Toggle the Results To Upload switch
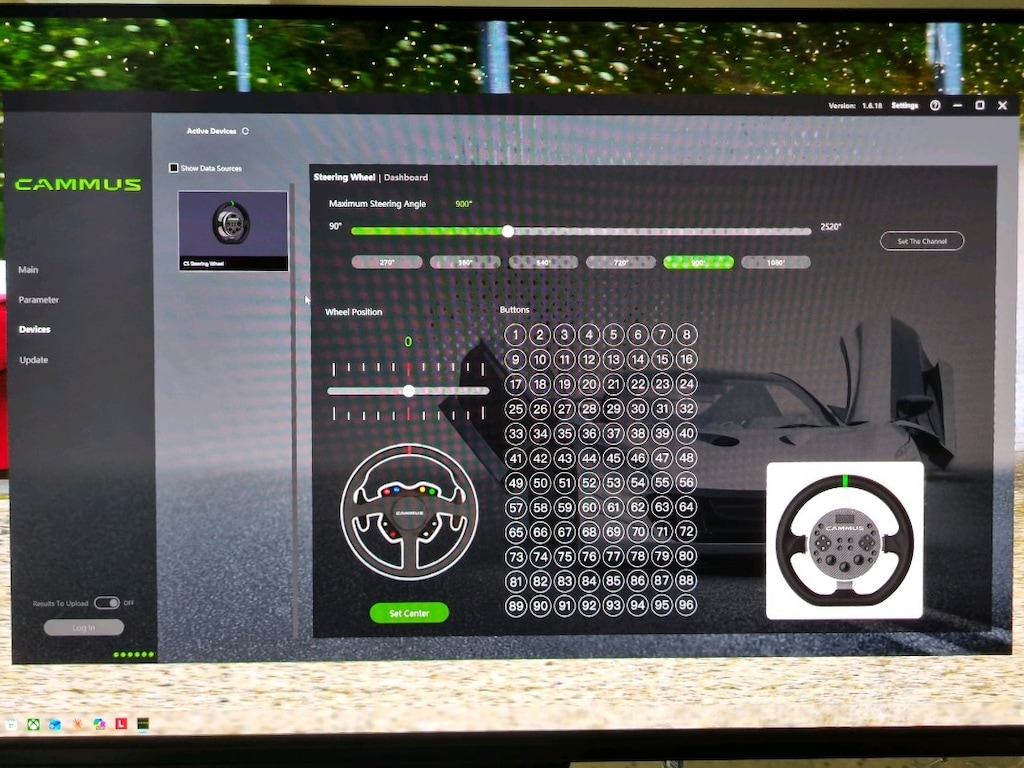The height and width of the screenshot is (768, 1024). [106, 603]
